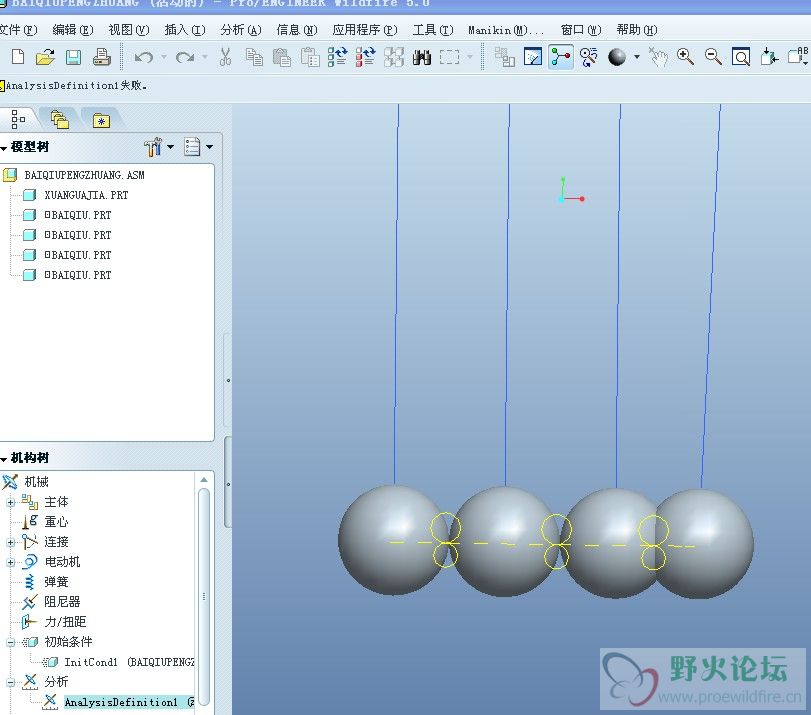The height and width of the screenshot is (715, 811).
Task: Collapse the 机构树 panel header
Action: (x=4, y=459)
